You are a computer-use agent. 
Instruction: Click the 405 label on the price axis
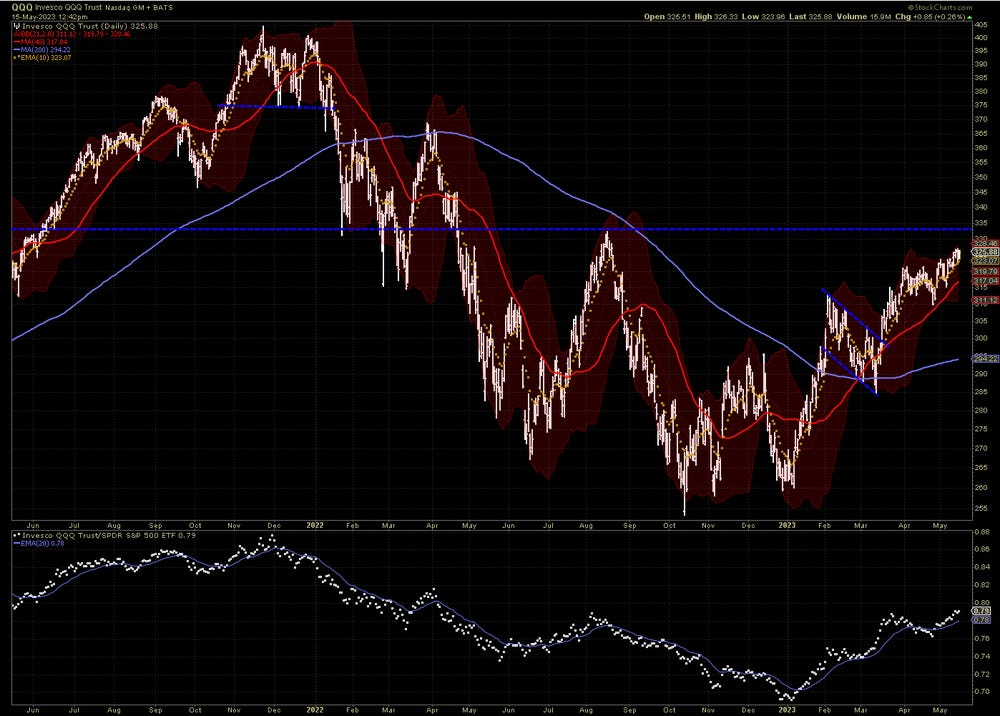(x=982, y=25)
